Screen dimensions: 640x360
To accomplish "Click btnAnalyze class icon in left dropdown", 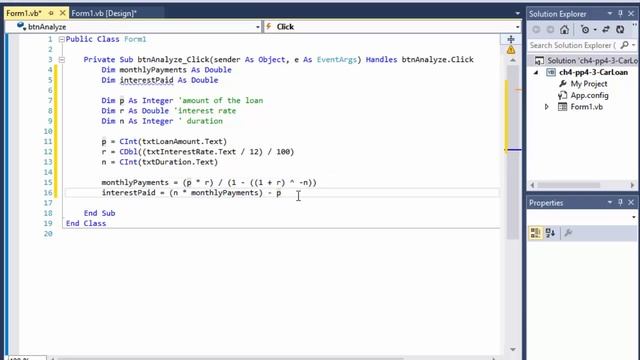I will pyautogui.click(x=21, y=27).
